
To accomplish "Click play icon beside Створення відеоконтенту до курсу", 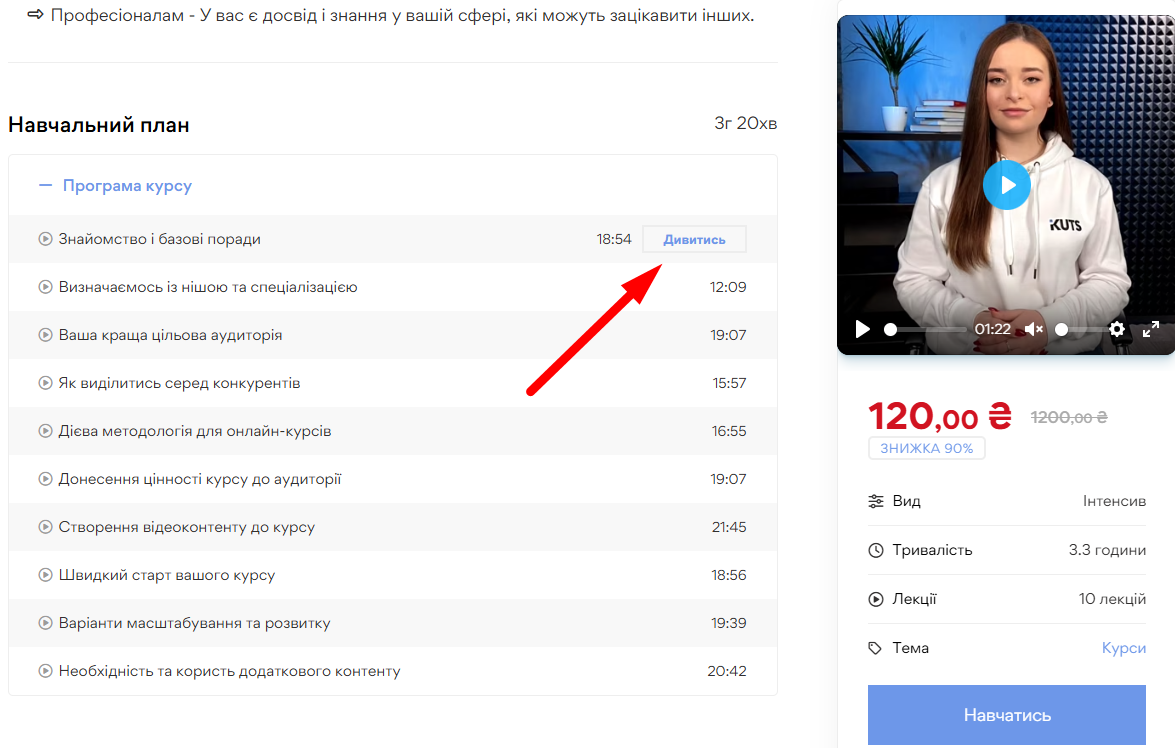I will click(x=45, y=527).
